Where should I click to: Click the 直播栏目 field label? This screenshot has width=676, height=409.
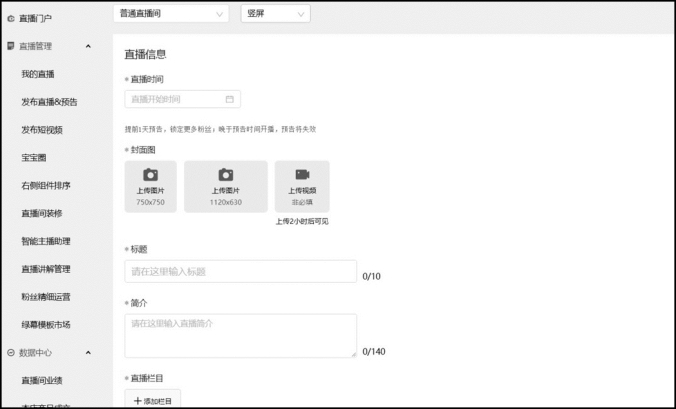point(147,378)
